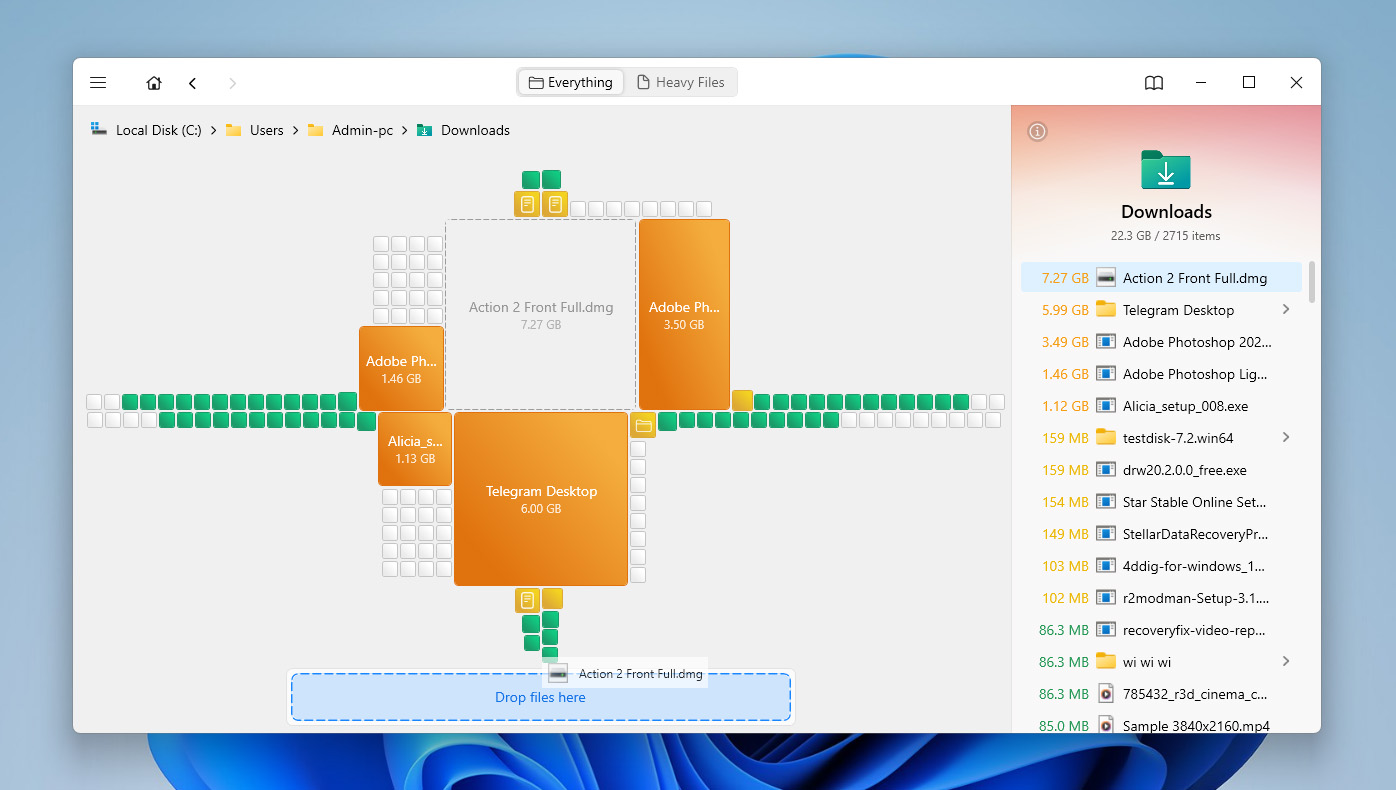
Task: Click the Alicia_setup_008.exe file icon
Action: [x=1106, y=406]
